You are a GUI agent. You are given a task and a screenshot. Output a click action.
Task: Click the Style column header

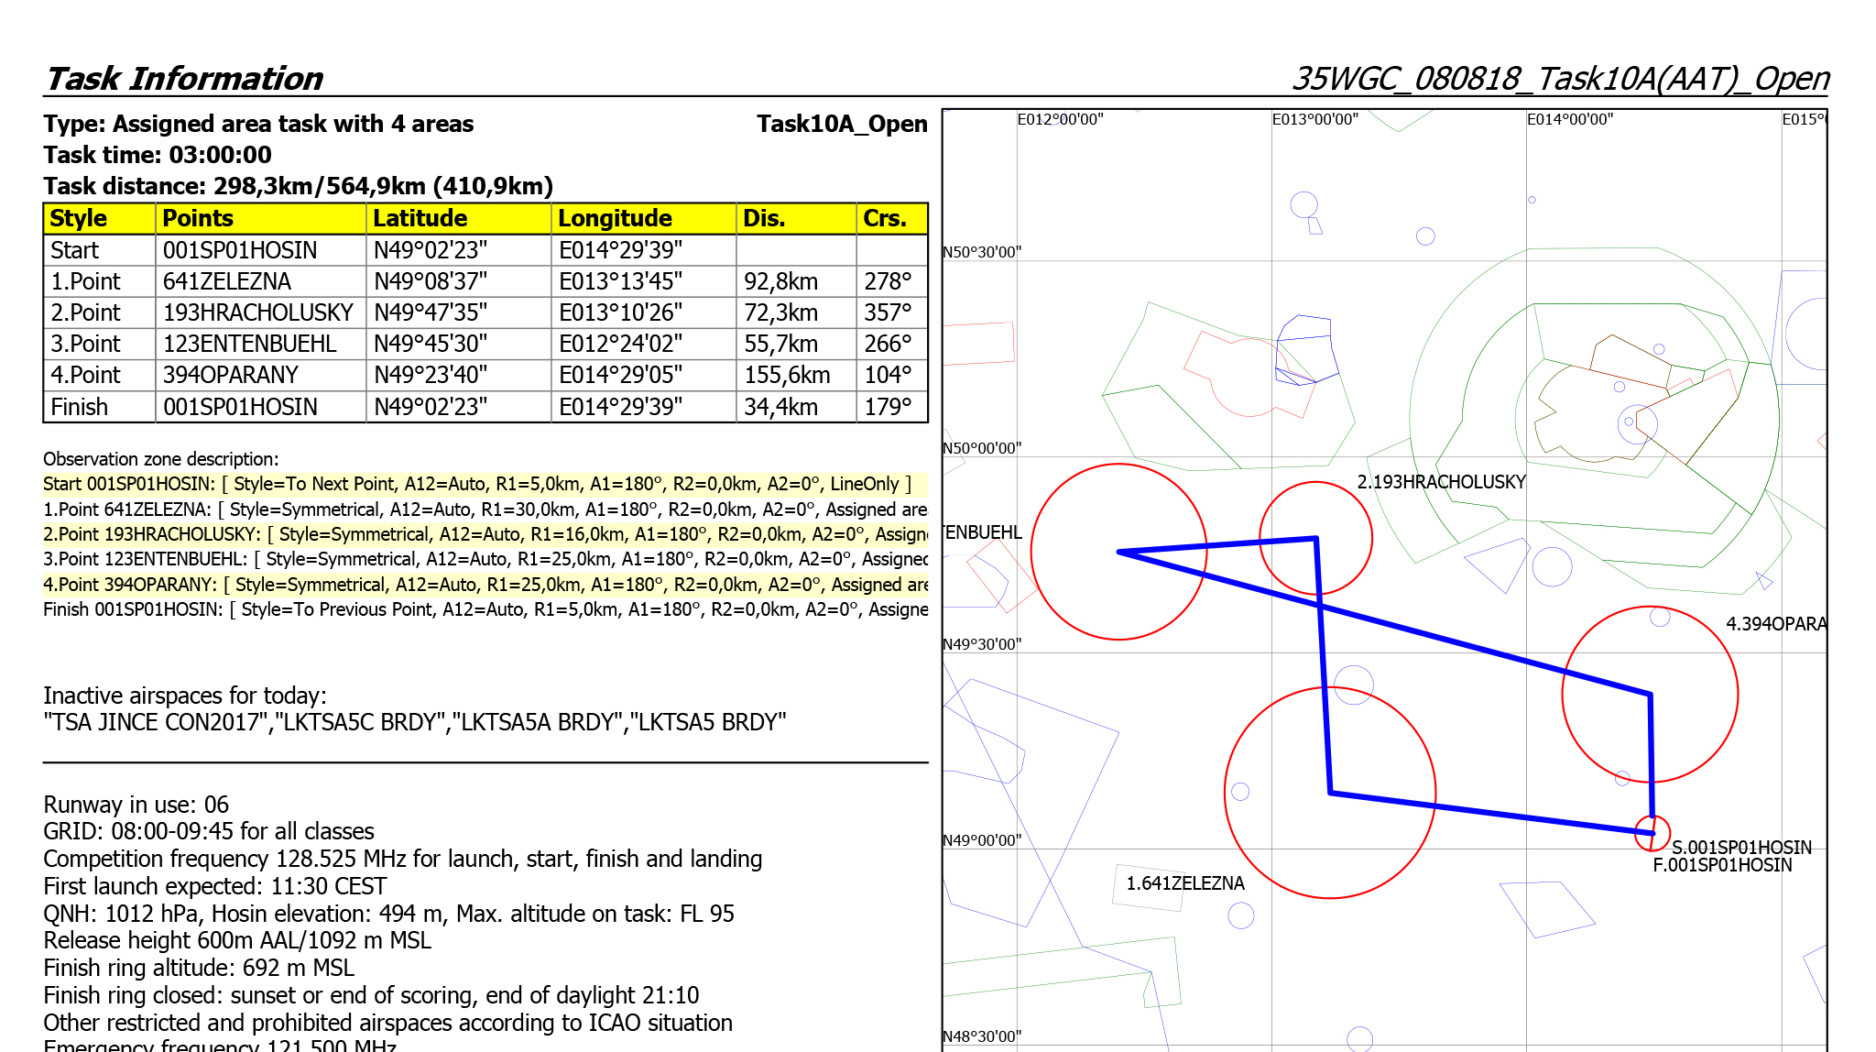tap(79, 218)
